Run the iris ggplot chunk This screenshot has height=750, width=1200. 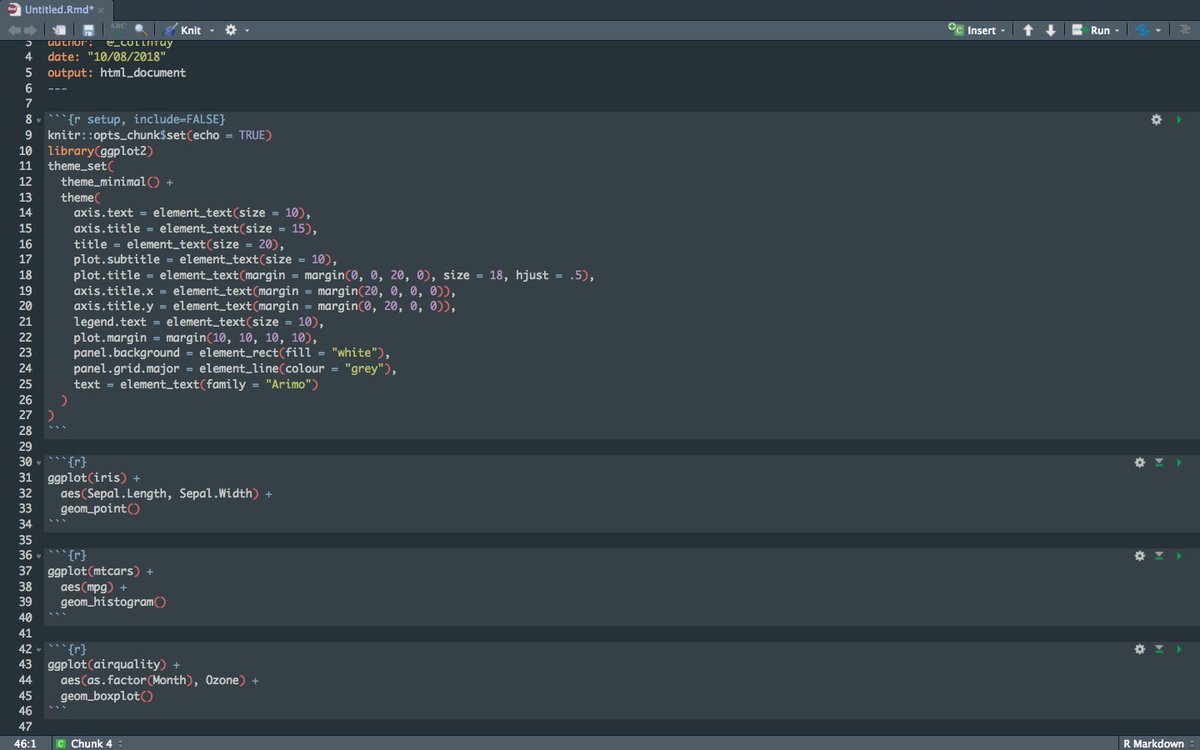point(1180,462)
